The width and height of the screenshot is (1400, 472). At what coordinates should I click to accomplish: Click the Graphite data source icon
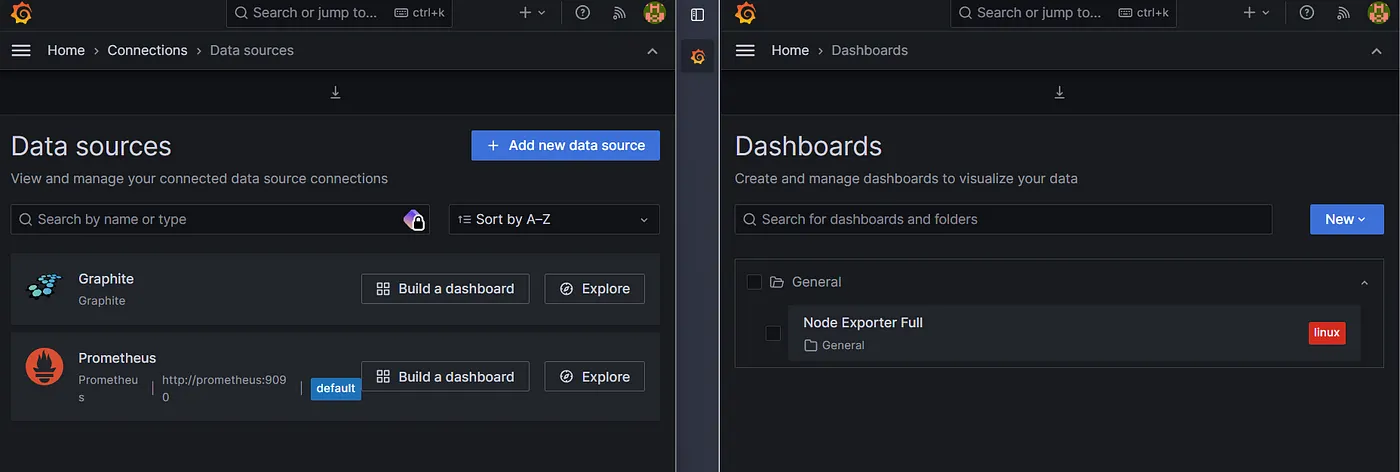pos(44,288)
